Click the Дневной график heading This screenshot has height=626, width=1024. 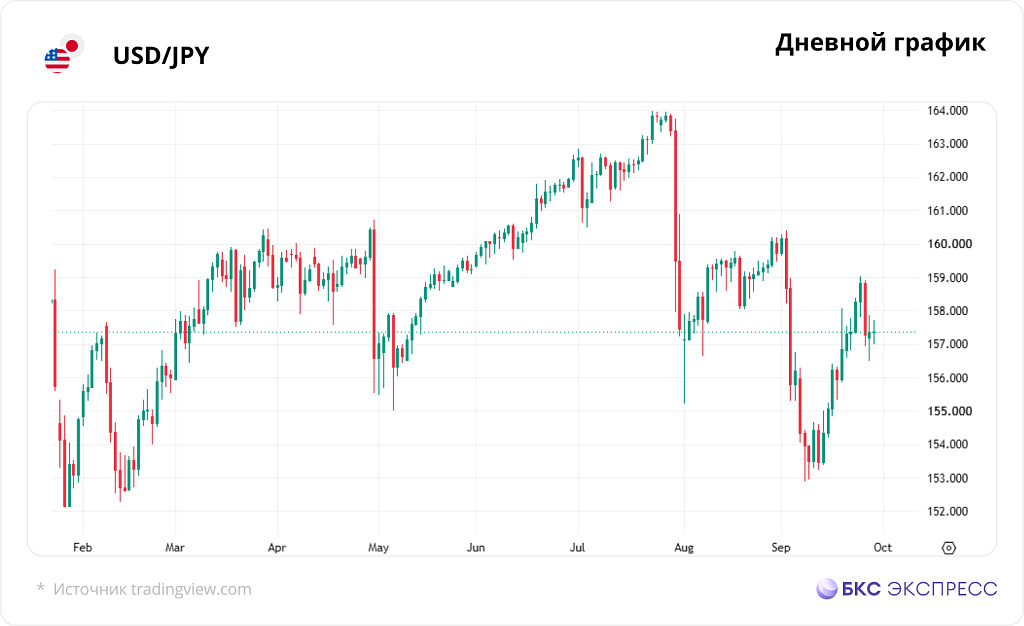(880, 43)
